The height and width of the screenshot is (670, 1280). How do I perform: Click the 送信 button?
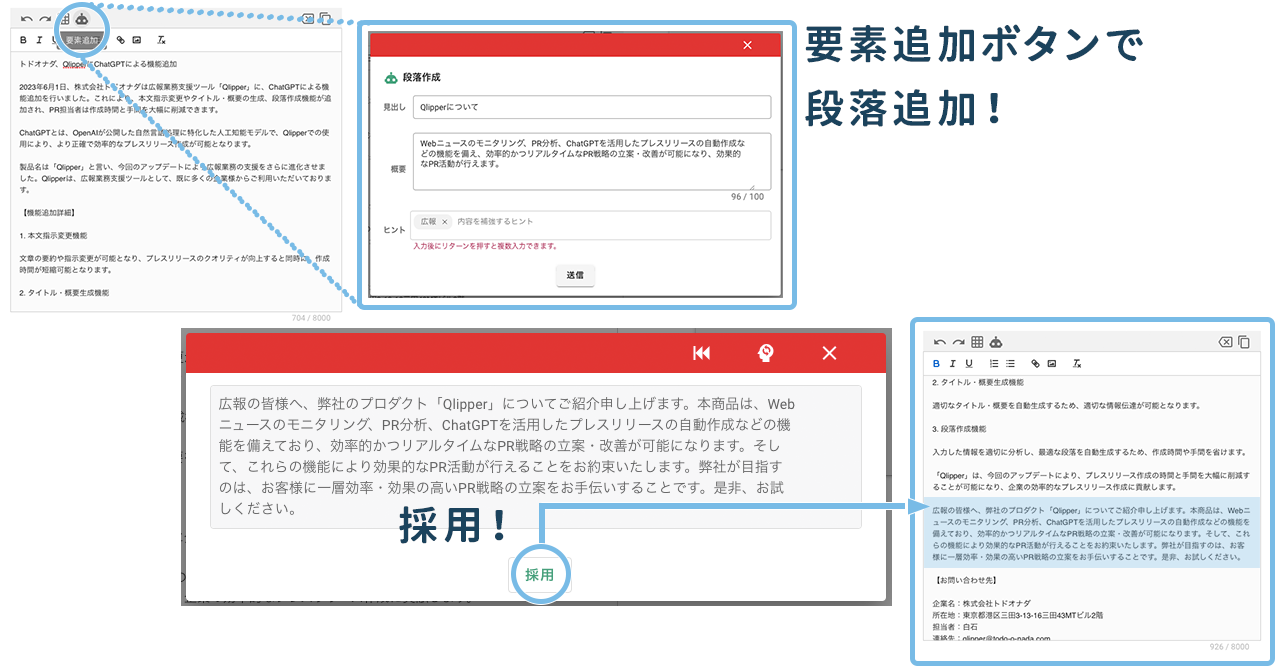[x=575, y=274]
